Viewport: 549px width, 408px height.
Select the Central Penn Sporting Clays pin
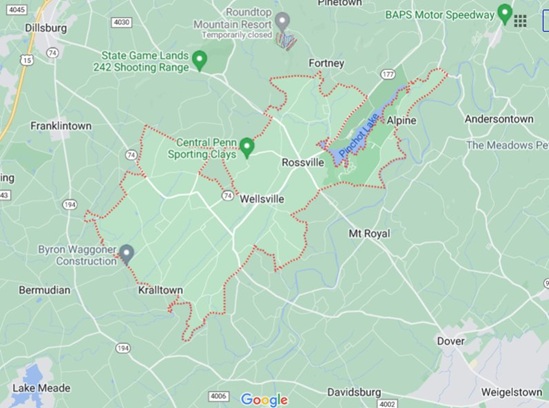247,148
